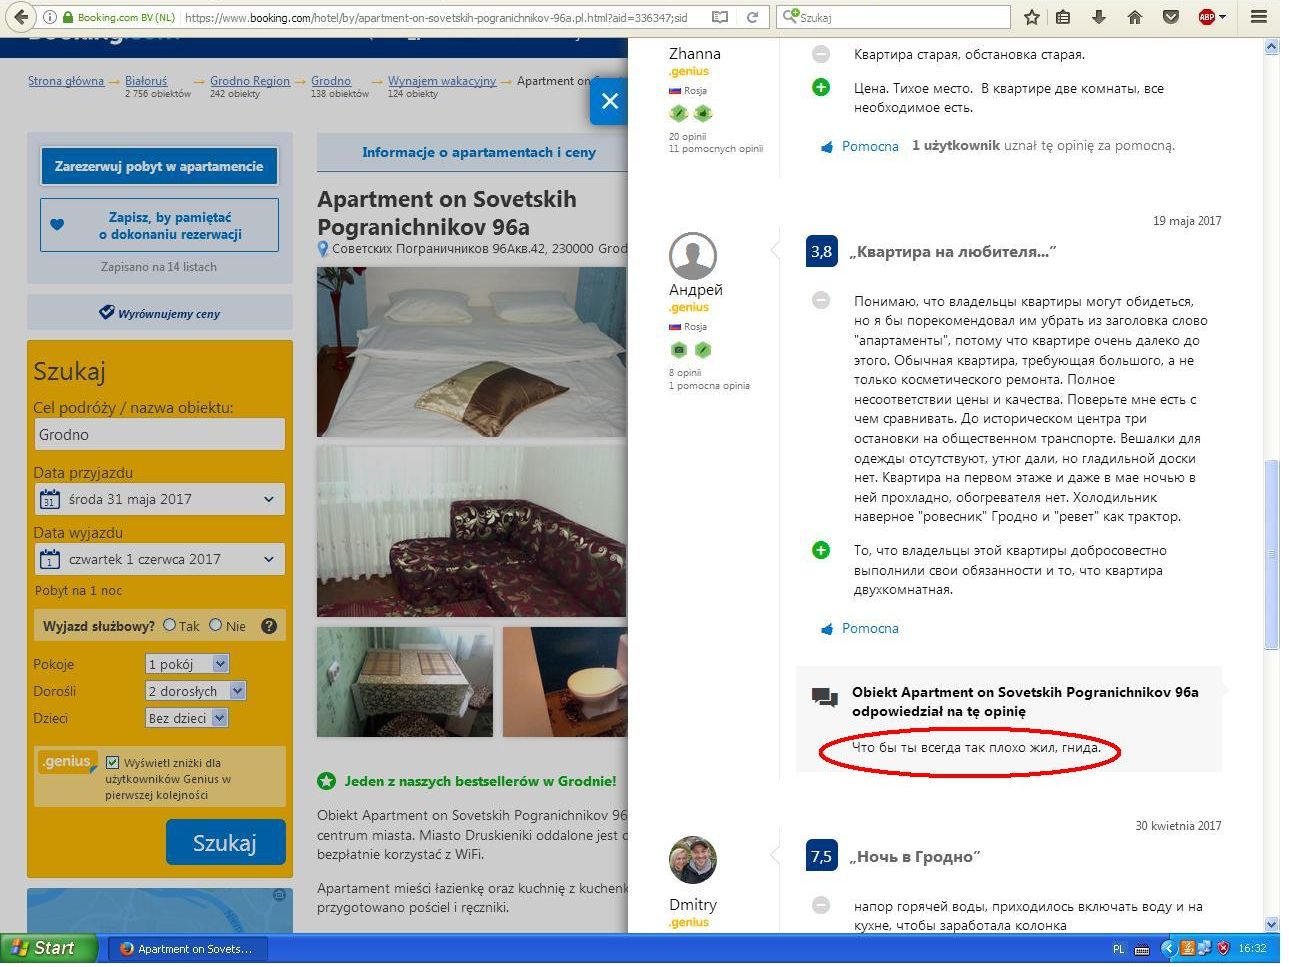Close the reviews side panel
Viewport: 1289px width, 967px height.
pyautogui.click(x=610, y=101)
